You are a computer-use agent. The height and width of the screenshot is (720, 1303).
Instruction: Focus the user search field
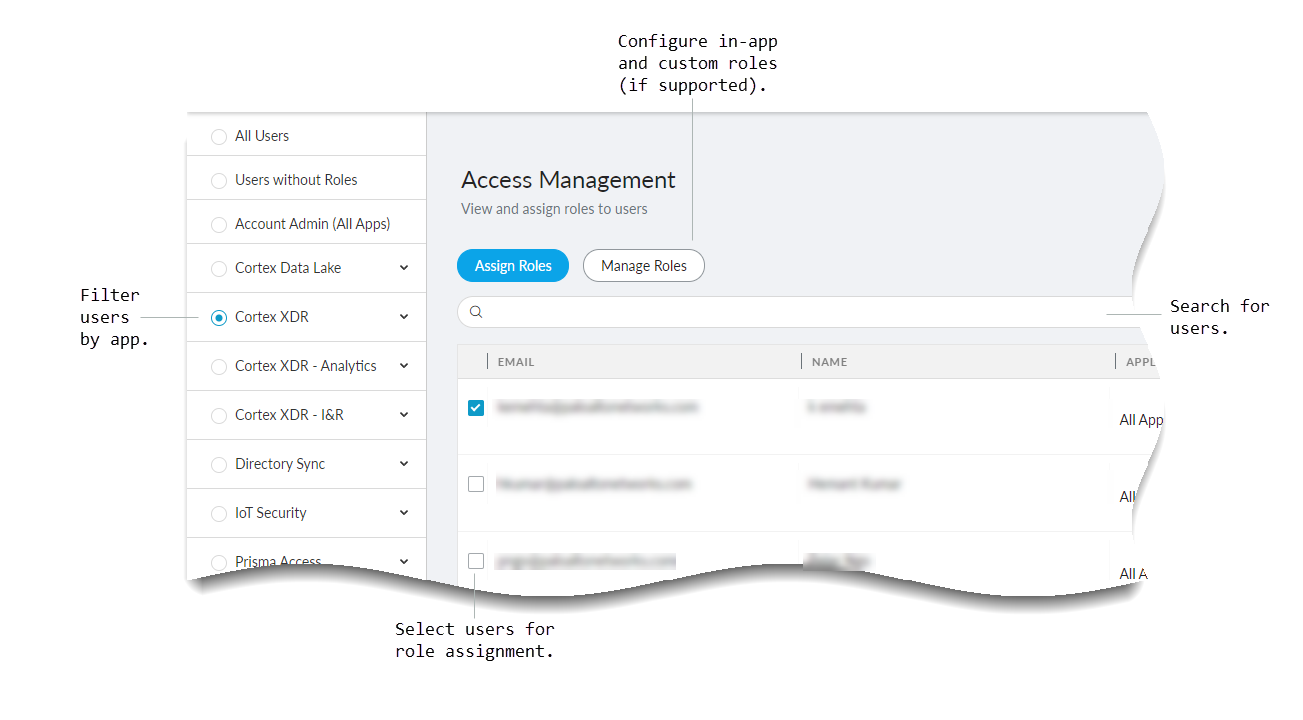pyautogui.click(x=800, y=312)
